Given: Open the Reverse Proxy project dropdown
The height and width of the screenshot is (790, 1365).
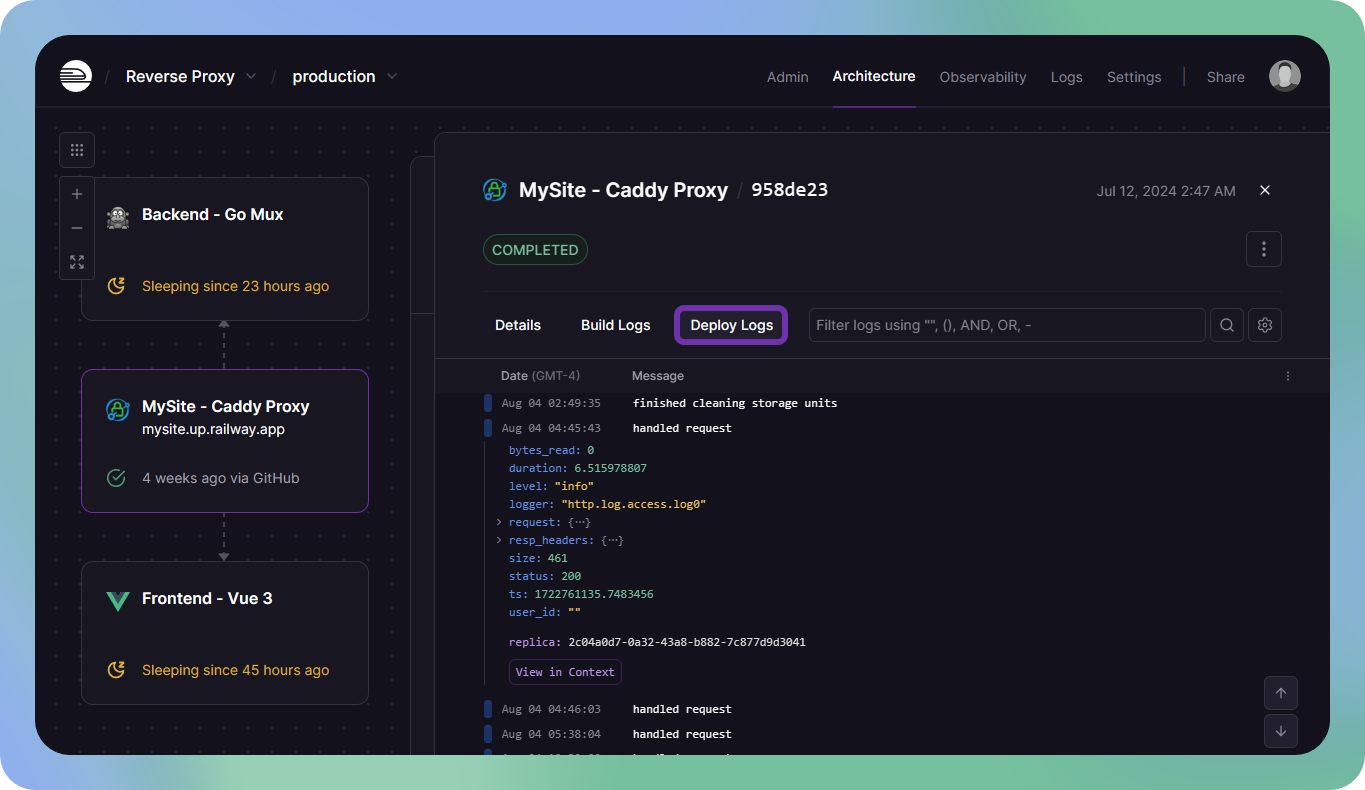Looking at the screenshot, I should pyautogui.click(x=191, y=76).
